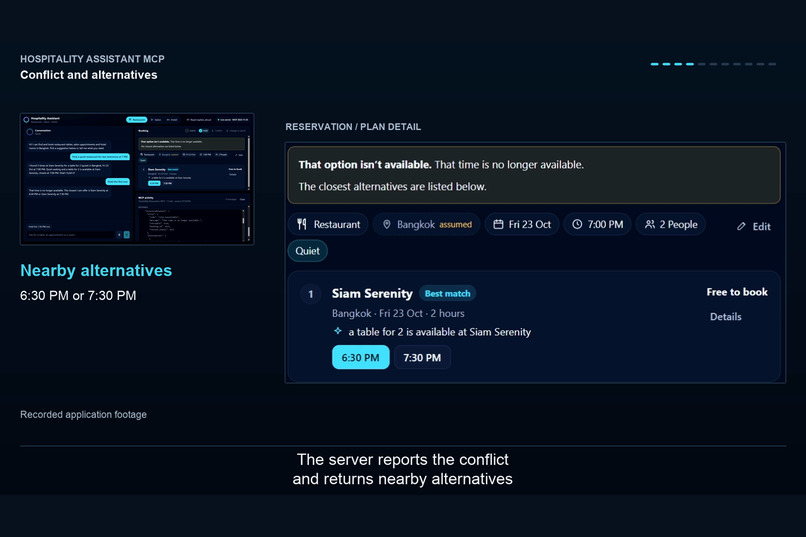
Task: Select the 2 People party-size chip
Action: click(671, 225)
